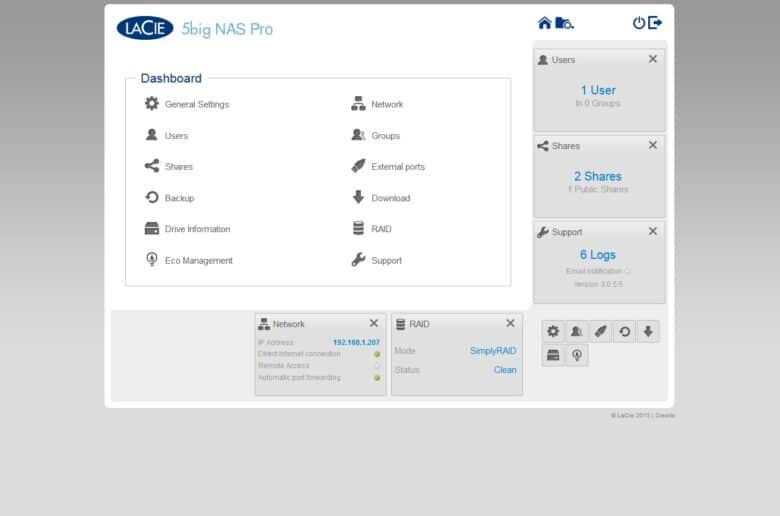Screen dimensions: 780x516
Task: Click 'Direct Internet connection' status row
Action: [x=319, y=354]
